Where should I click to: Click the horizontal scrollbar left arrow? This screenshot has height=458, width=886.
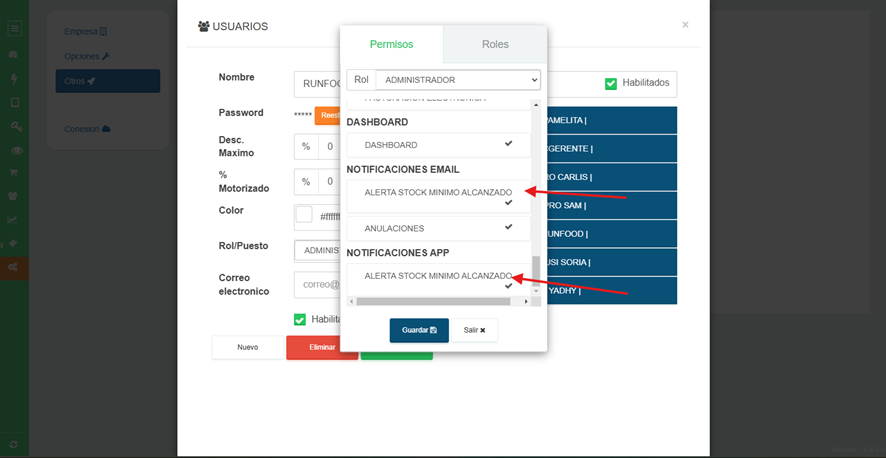tap(351, 302)
